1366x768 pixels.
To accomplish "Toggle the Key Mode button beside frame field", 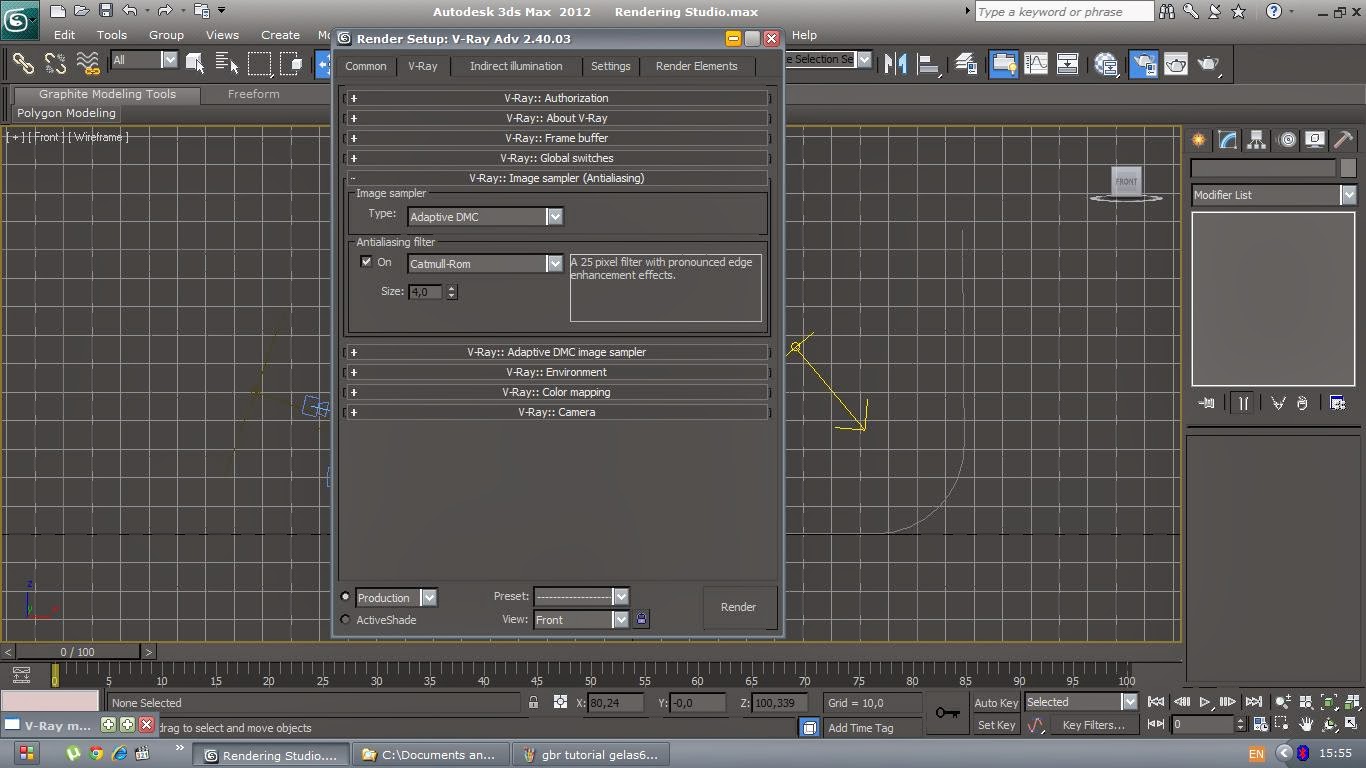I will [x=1156, y=724].
